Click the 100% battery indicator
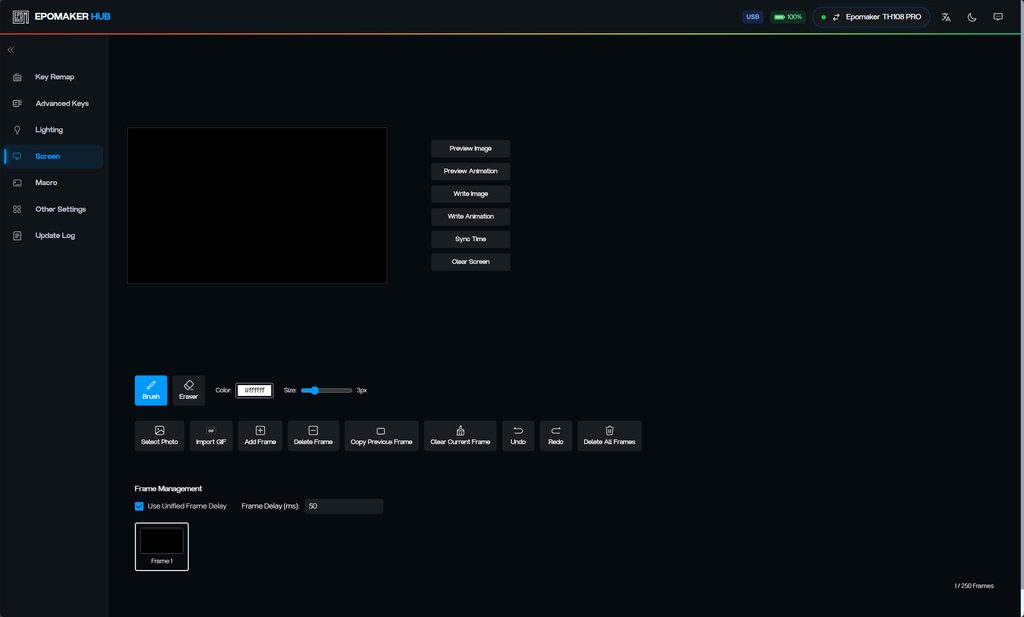 coord(788,17)
